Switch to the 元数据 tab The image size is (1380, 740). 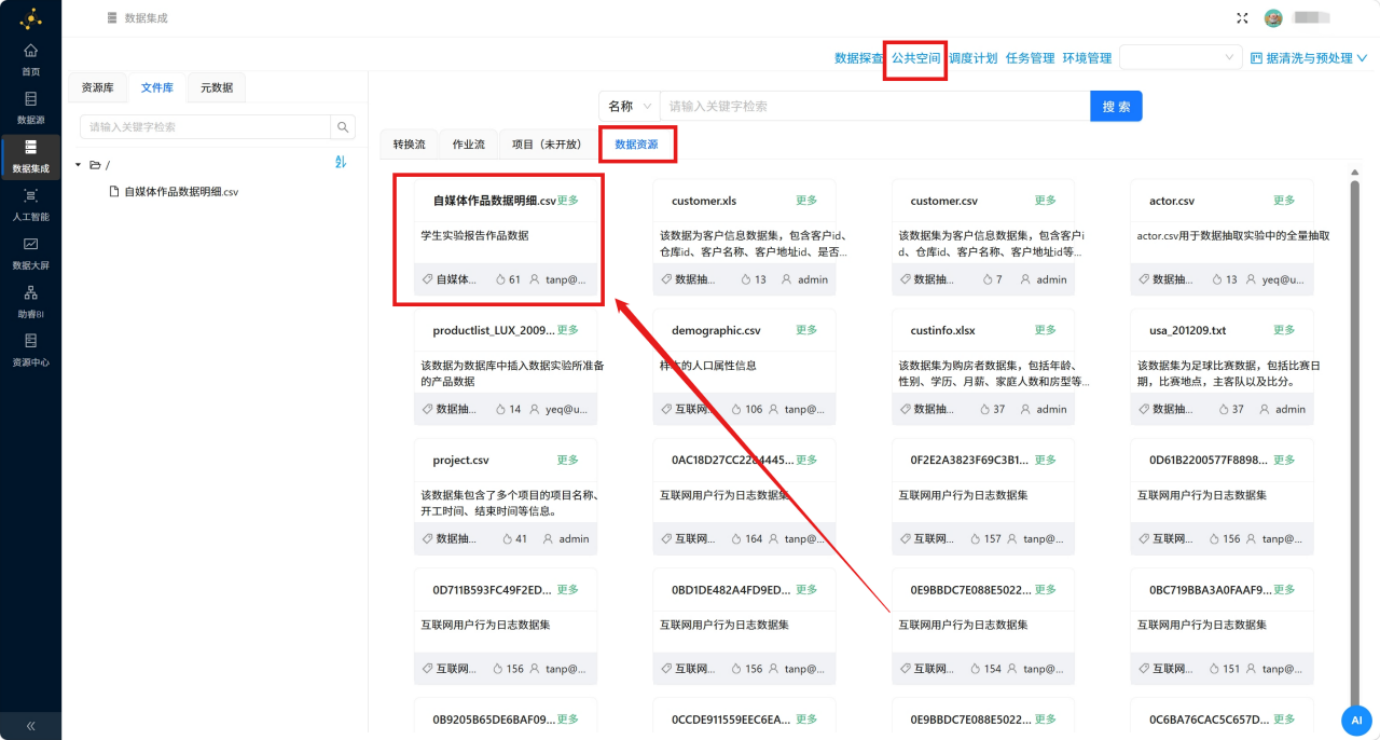point(216,88)
